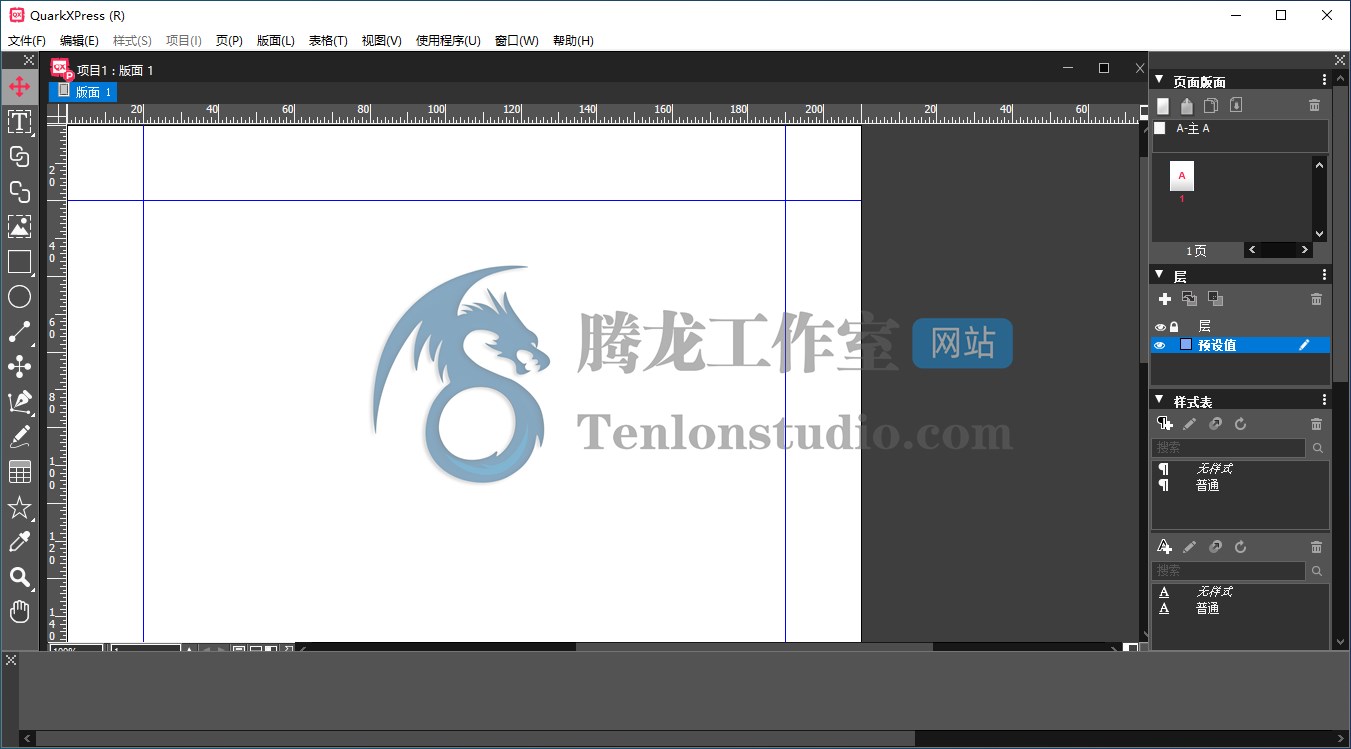Viewport: 1351px width, 749px height.
Task: Create new character style sheet icon
Action: (x=1164, y=547)
